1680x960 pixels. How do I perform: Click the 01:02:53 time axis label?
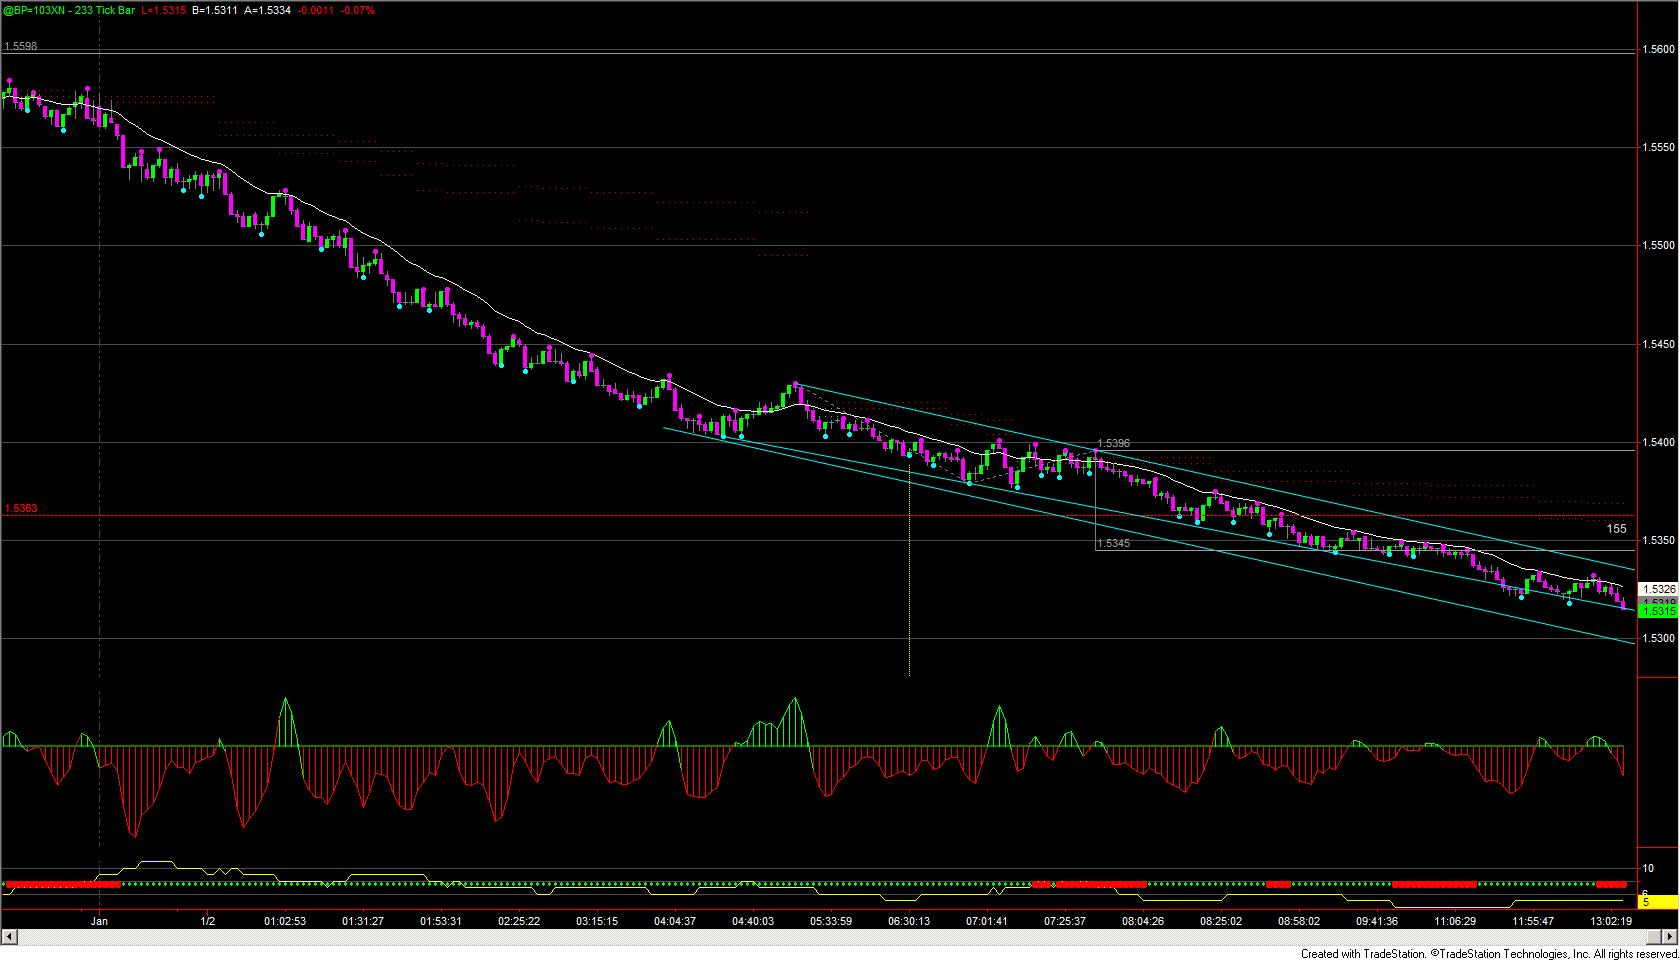tap(285, 921)
